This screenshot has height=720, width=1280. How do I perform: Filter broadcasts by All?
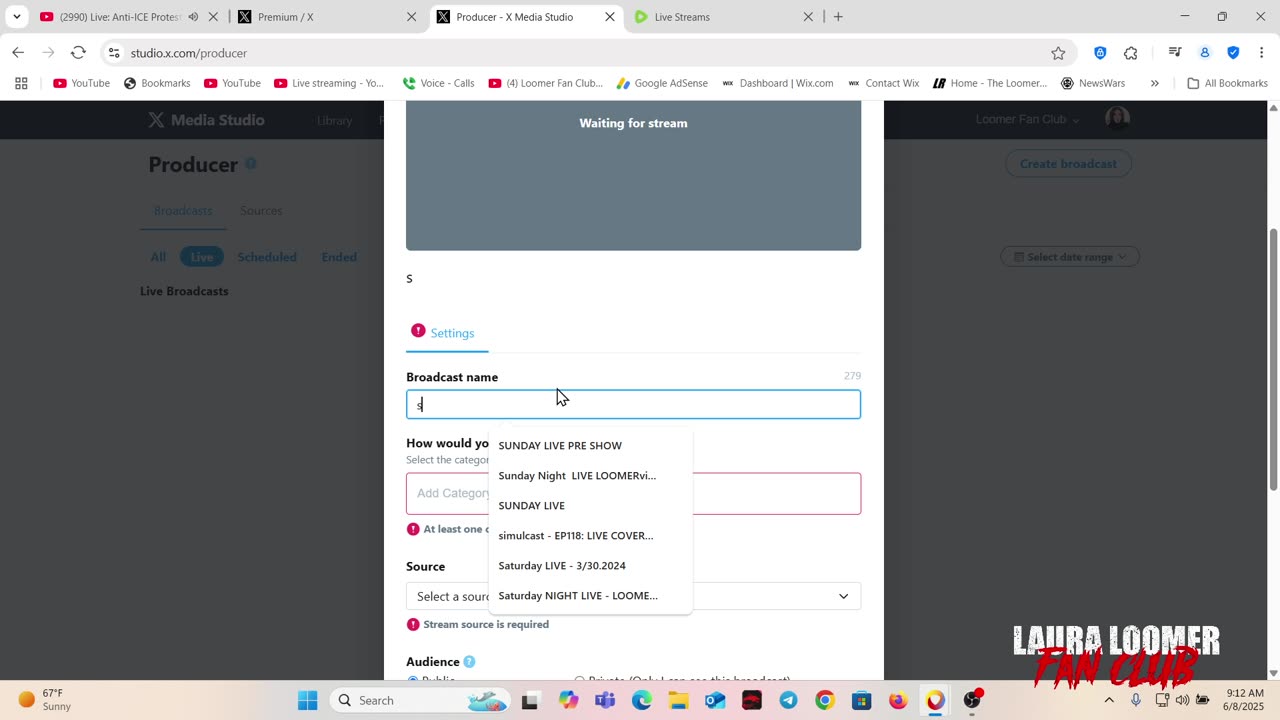pos(158,257)
